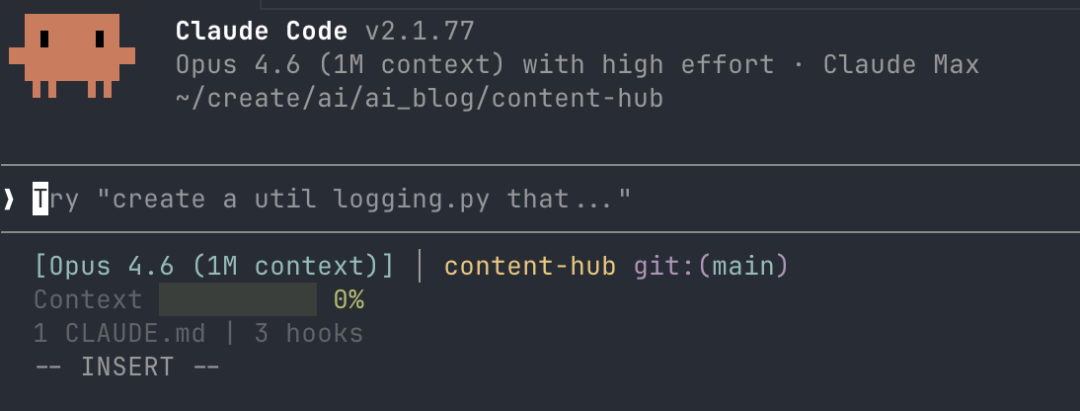Click the git:(main) branch indicator
The width and height of the screenshot is (1080, 411).
click(x=711, y=267)
